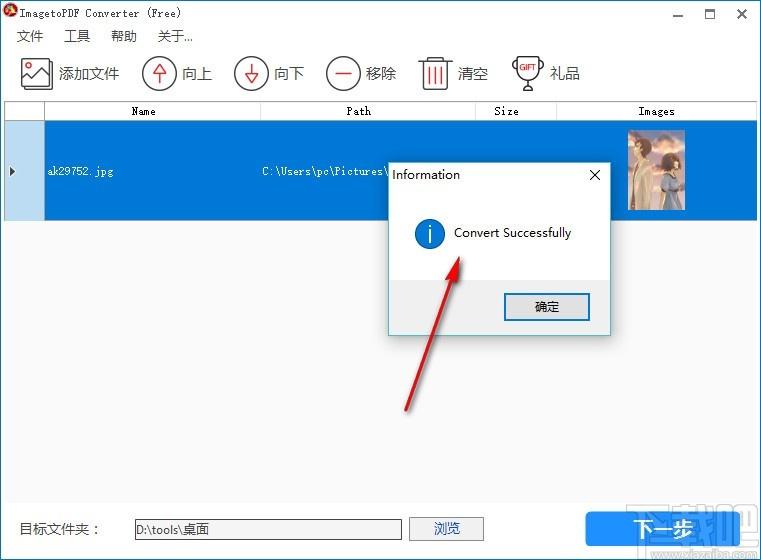Click the Clear trash can icon
The height and width of the screenshot is (560, 761).
(435, 74)
